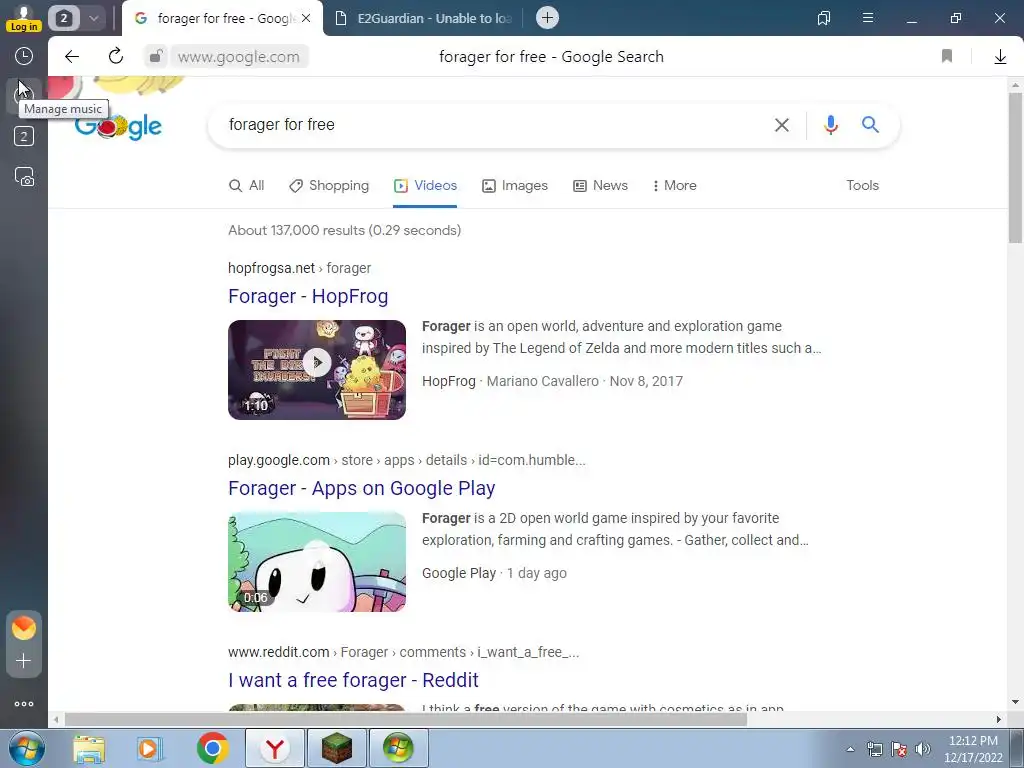Start voice search with microphone
Screen dimensions: 1024x768
coord(830,124)
